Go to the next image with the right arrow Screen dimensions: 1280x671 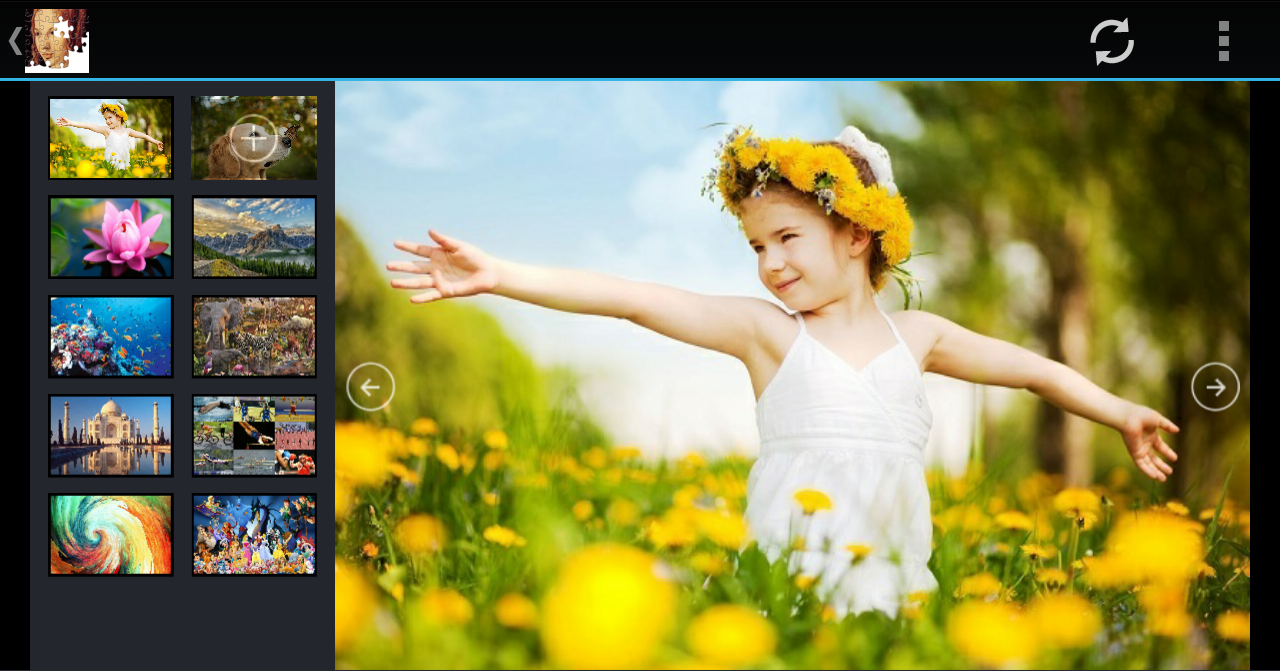(1215, 387)
